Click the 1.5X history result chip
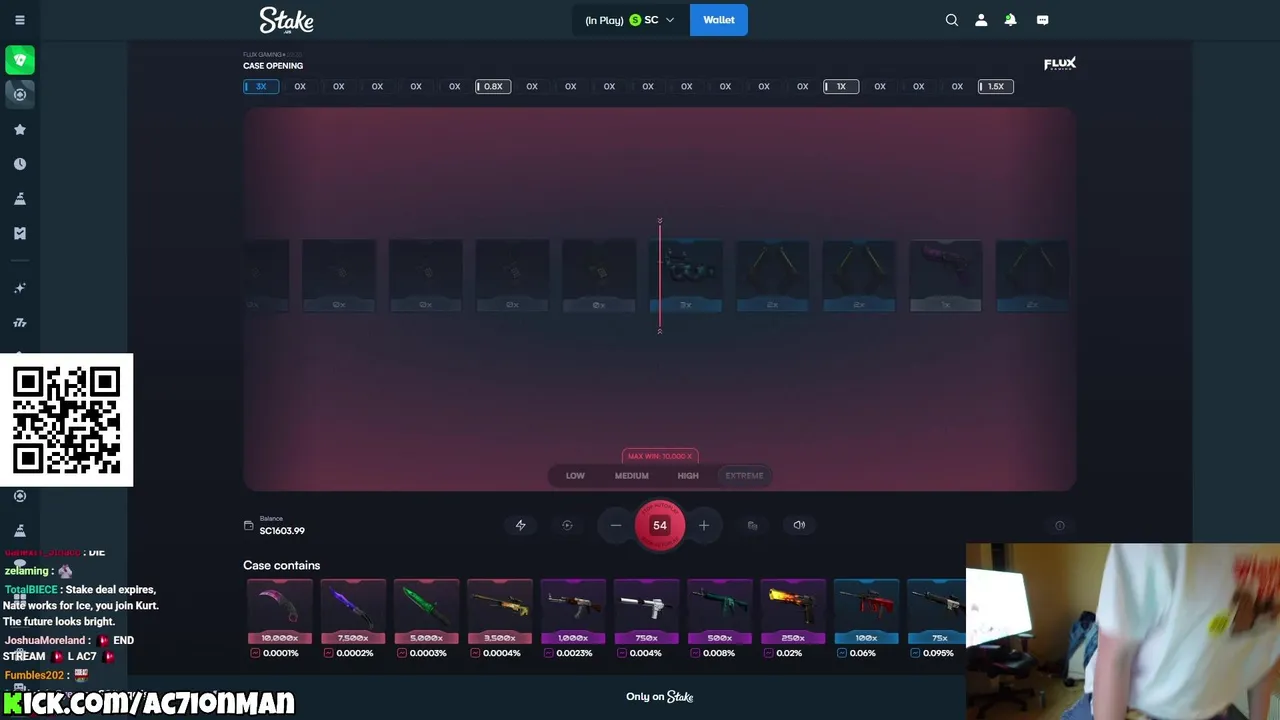This screenshot has width=1280, height=720. [x=995, y=87]
